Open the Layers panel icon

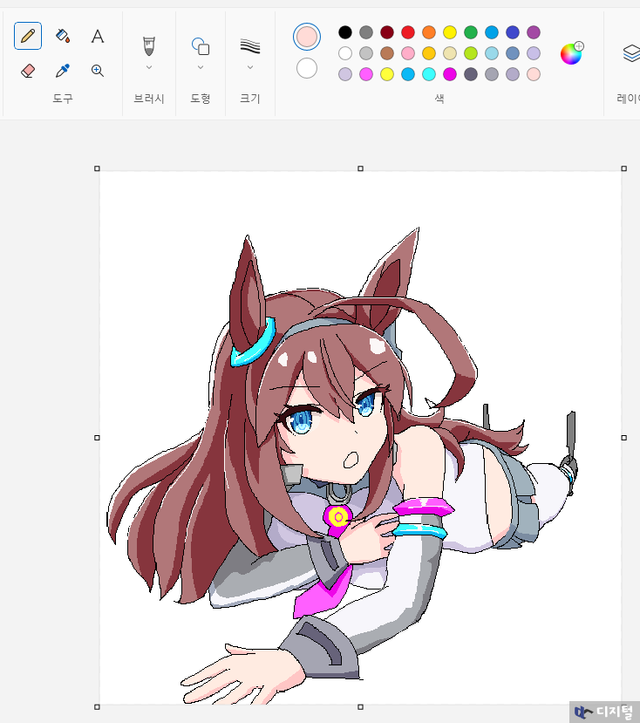(x=631, y=53)
